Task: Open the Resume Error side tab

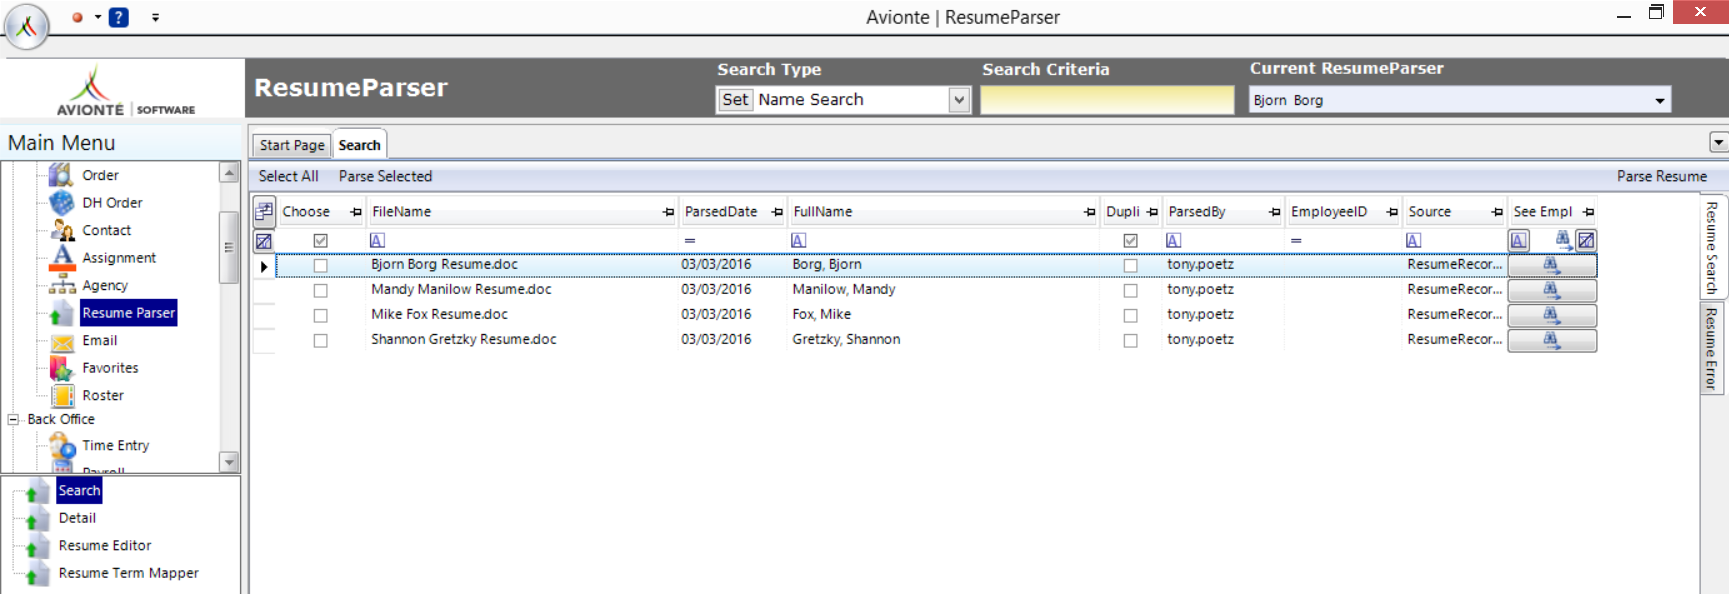Action: [x=1712, y=348]
